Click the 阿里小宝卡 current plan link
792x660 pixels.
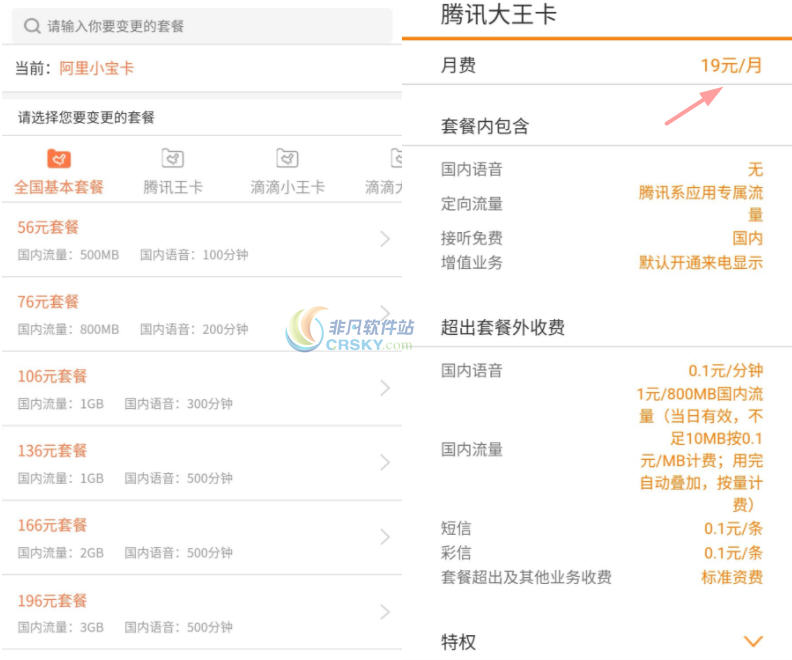(96, 69)
